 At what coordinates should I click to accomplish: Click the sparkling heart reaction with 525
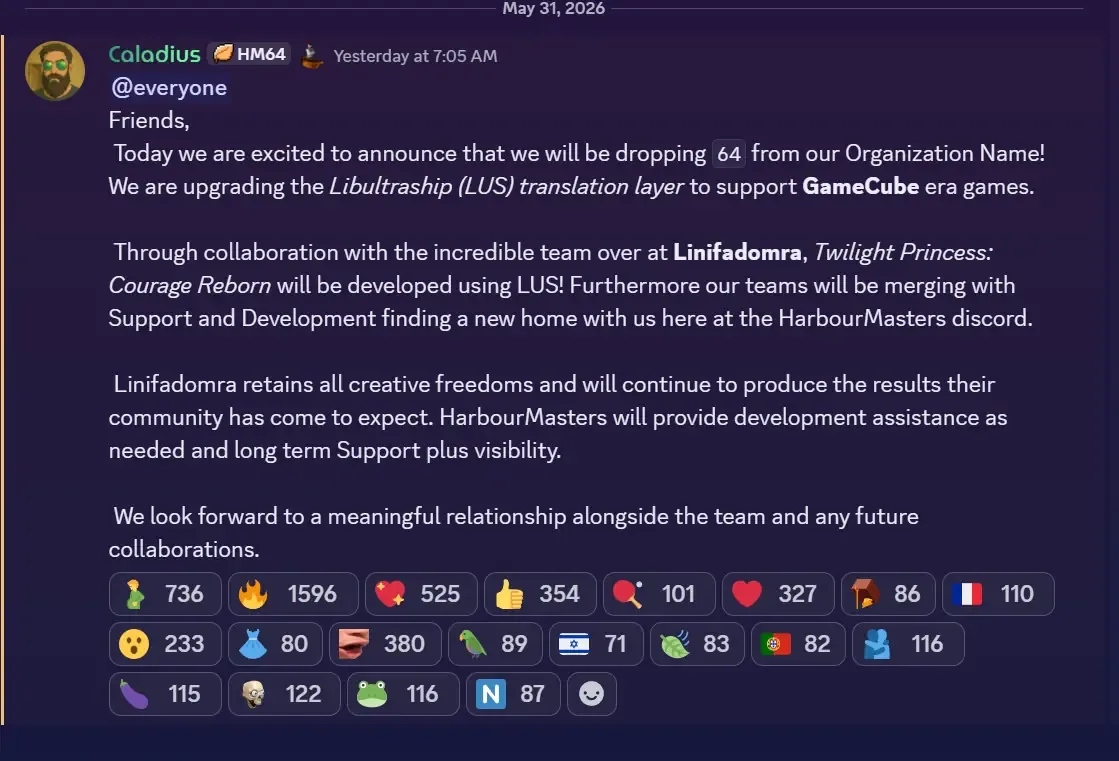pos(421,594)
